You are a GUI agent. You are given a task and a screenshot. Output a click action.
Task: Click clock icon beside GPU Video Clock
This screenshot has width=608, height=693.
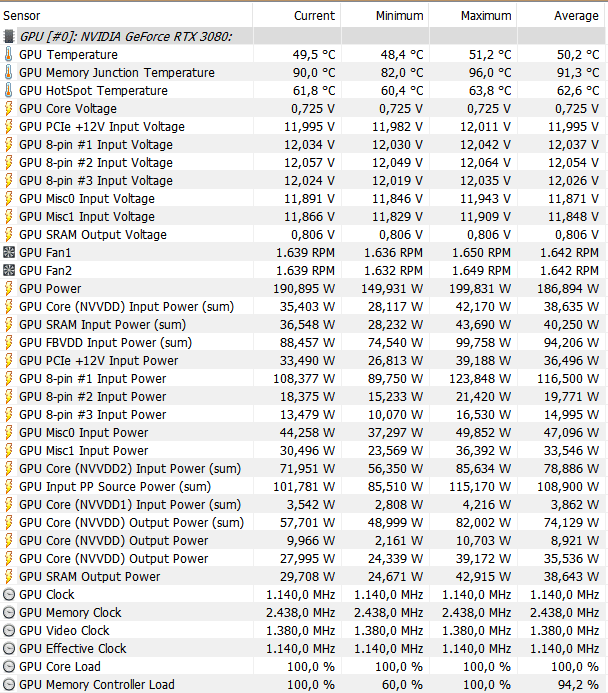tap(9, 631)
